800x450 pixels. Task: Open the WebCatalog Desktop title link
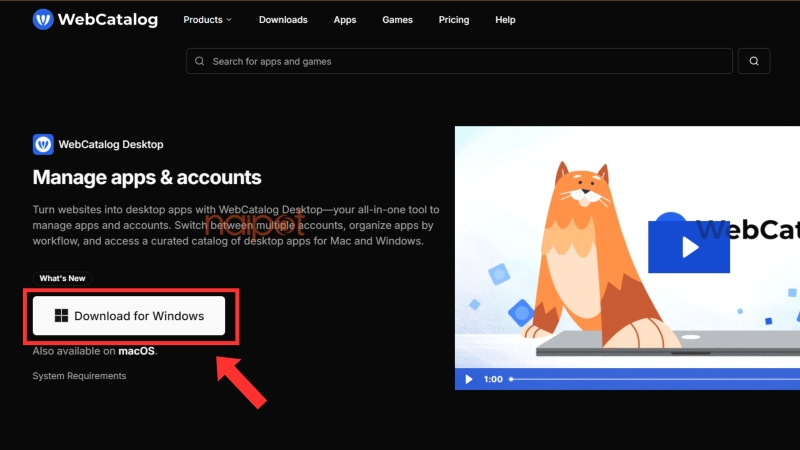pyautogui.click(x=110, y=144)
